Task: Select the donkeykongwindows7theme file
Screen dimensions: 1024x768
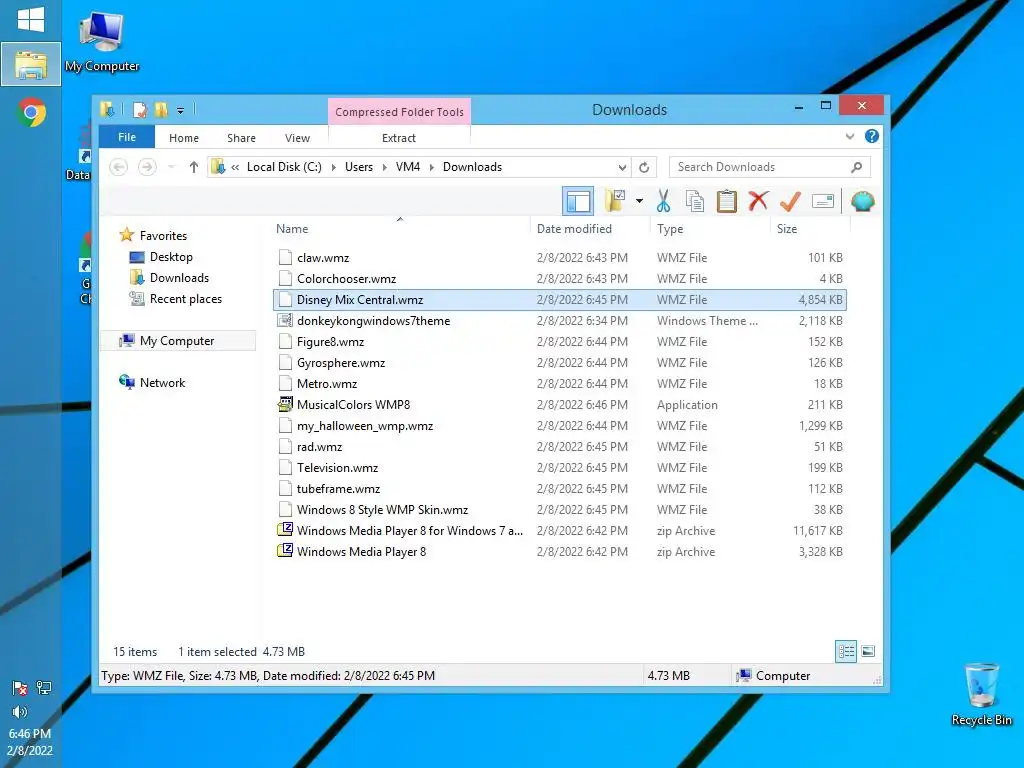Action: pos(560,321)
